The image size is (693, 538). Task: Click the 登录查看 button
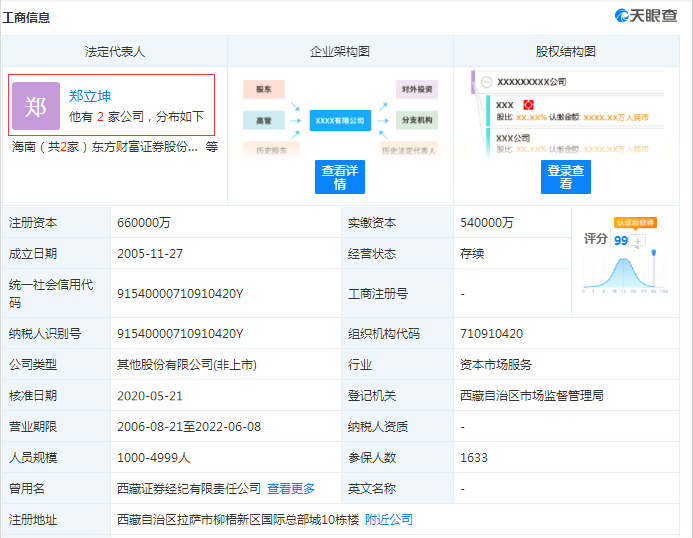click(x=566, y=177)
